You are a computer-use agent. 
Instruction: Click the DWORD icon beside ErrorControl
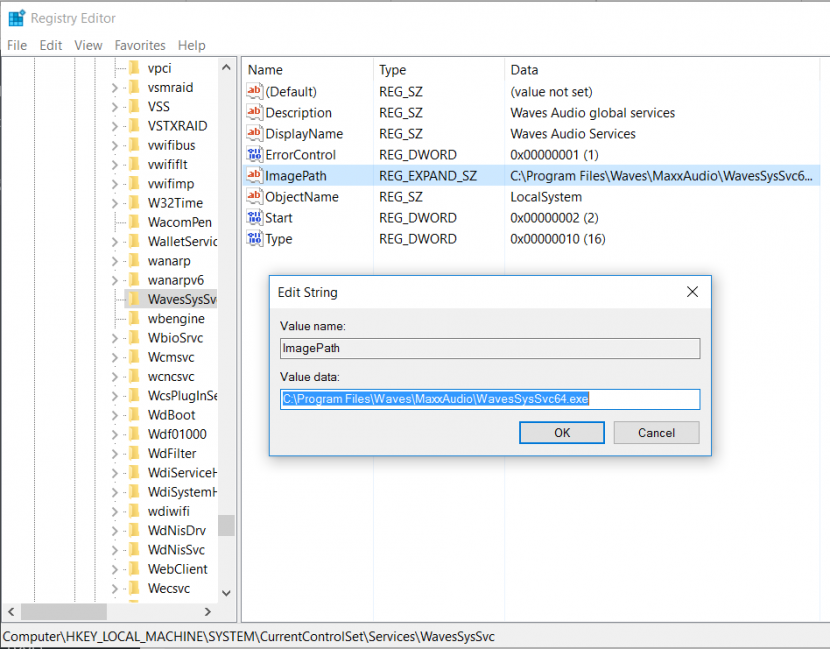pos(253,154)
